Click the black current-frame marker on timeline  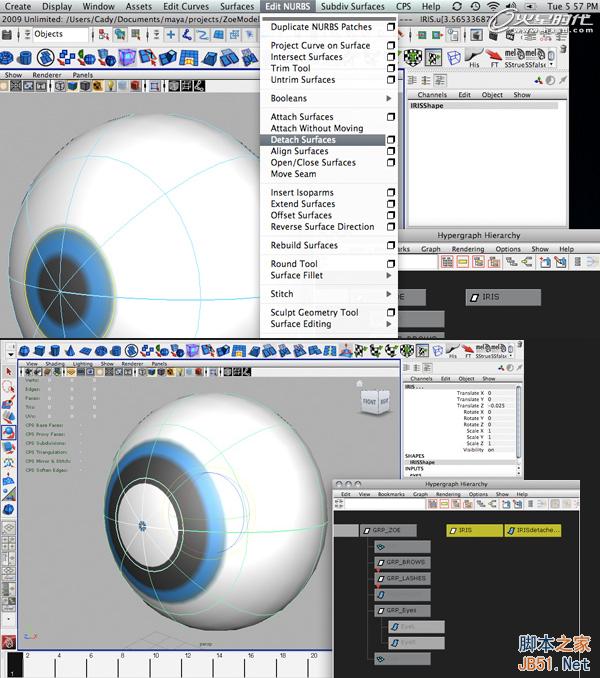tap(15, 664)
